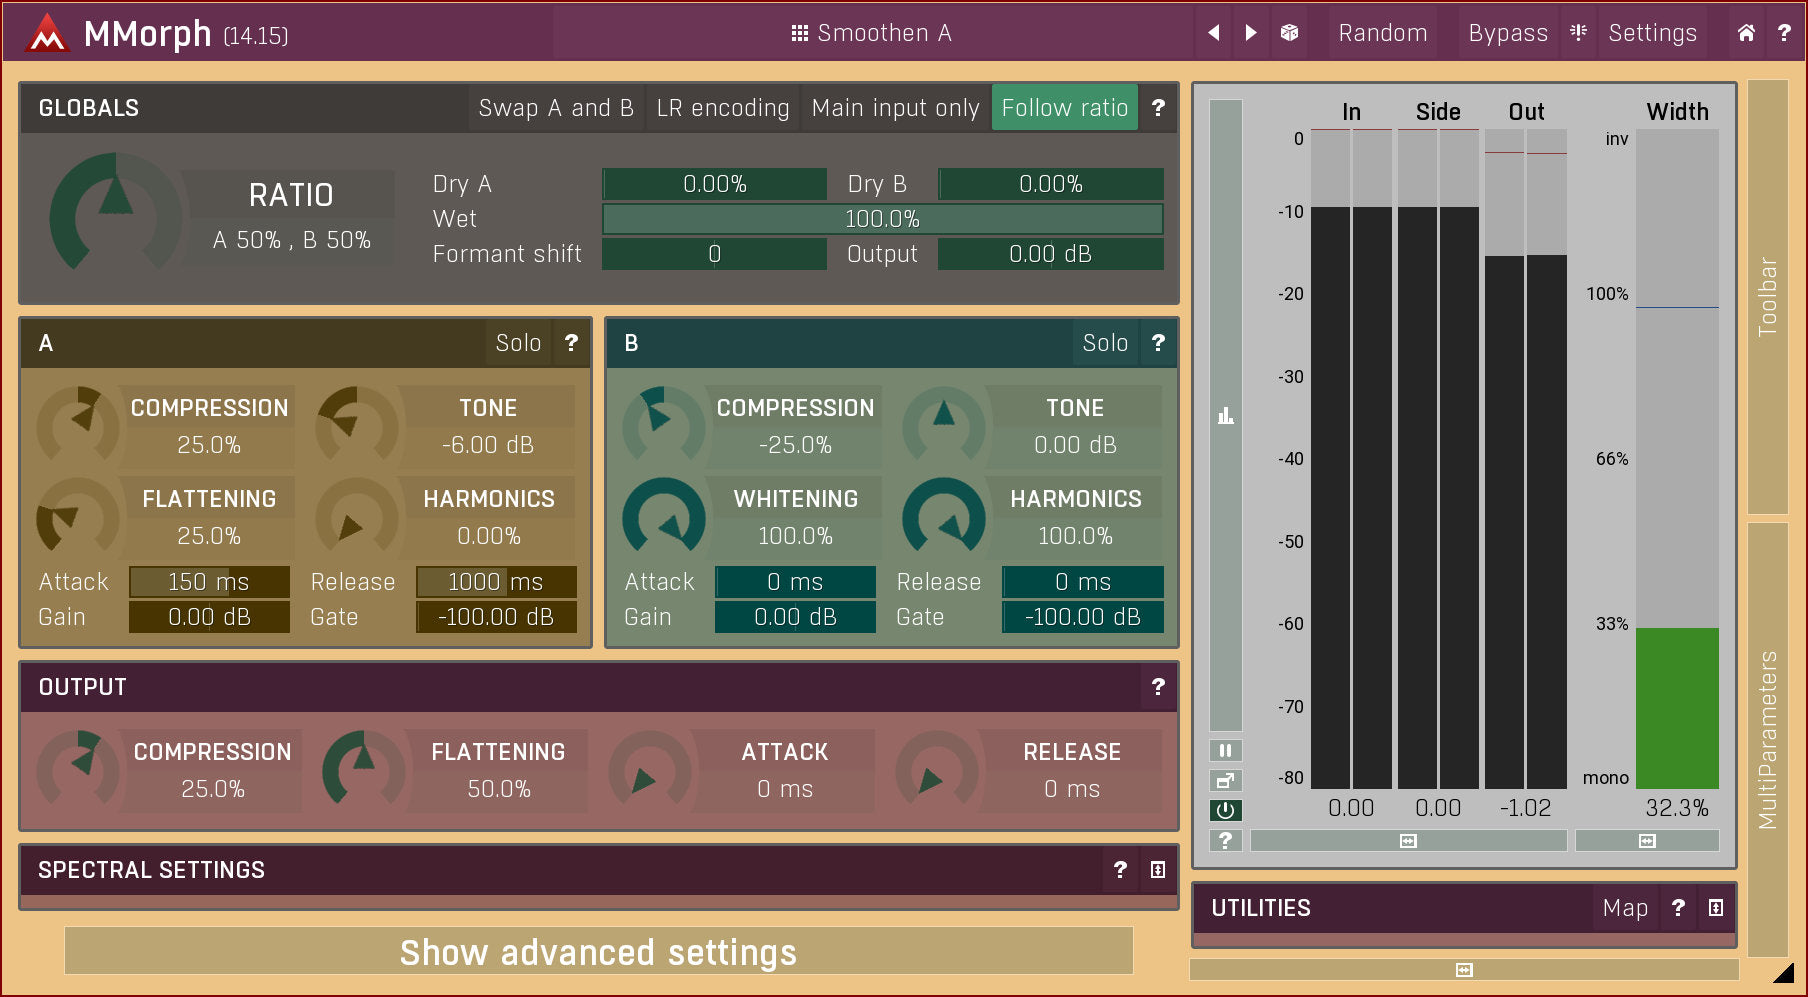Click the meter power enable icon
Viewport: 1808px width, 997px height.
pos(1225,810)
